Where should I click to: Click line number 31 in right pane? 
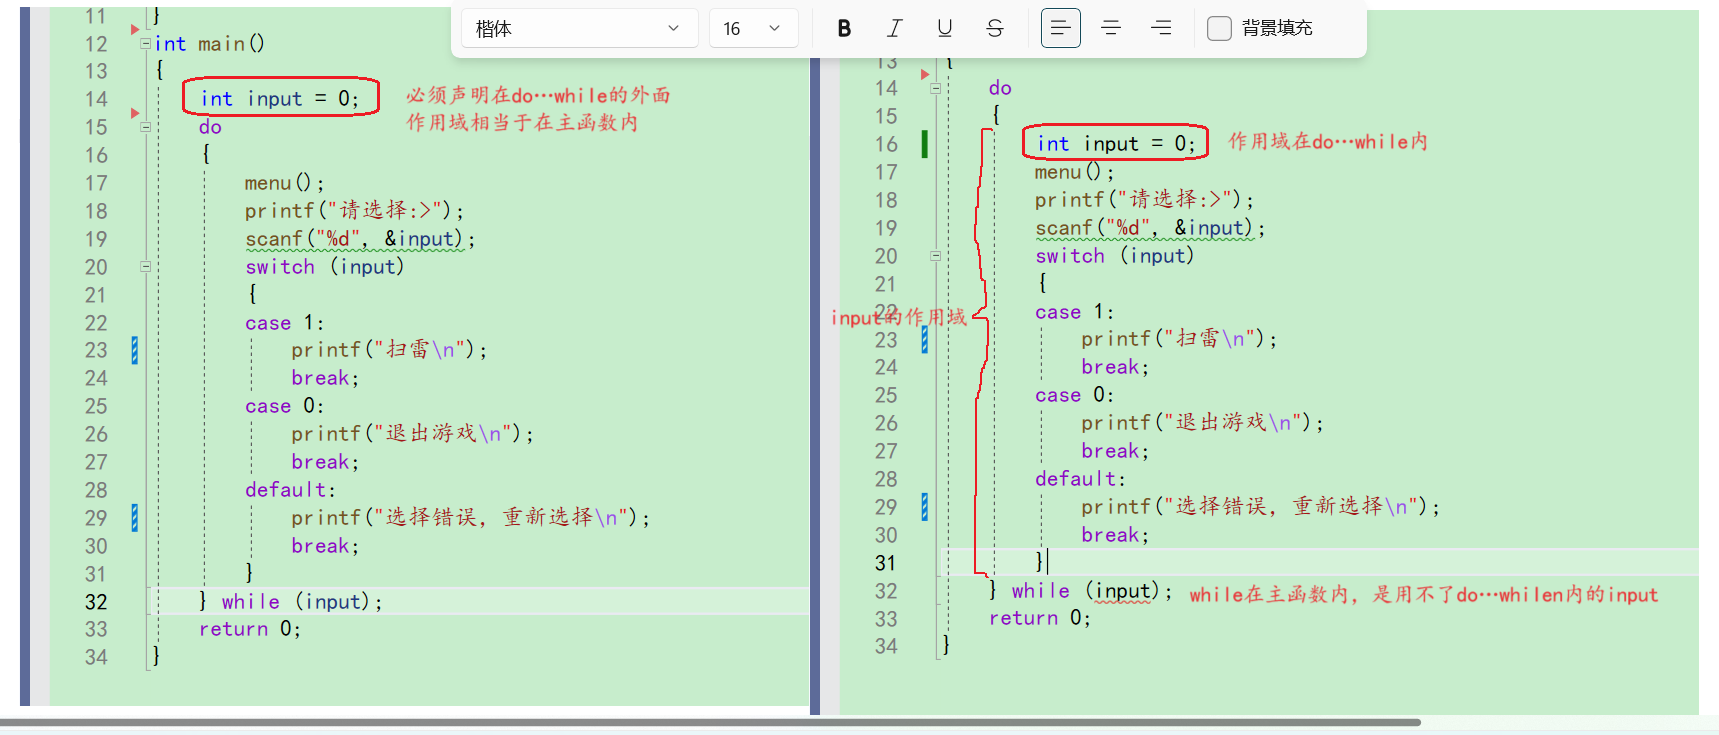(886, 563)
